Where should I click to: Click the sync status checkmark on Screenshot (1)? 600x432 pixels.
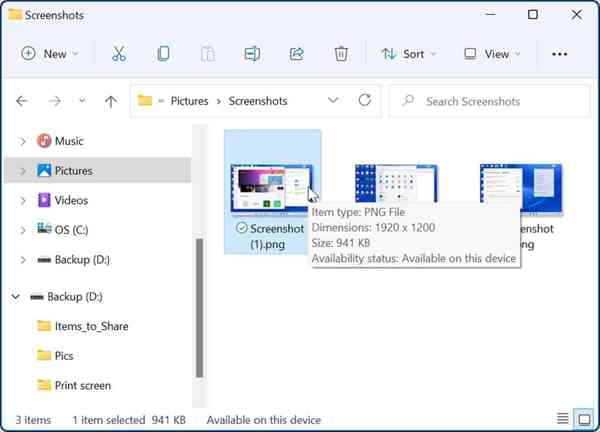[241, 228]
